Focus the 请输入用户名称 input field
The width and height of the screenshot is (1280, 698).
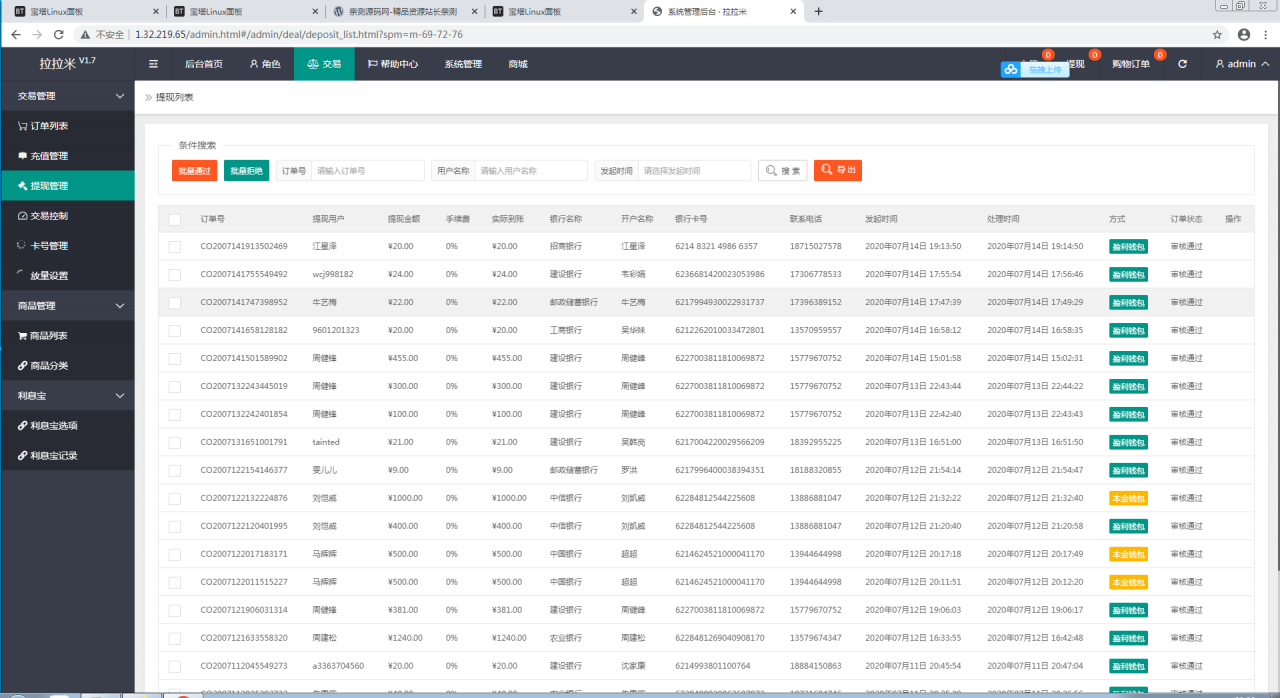(531, 171)
